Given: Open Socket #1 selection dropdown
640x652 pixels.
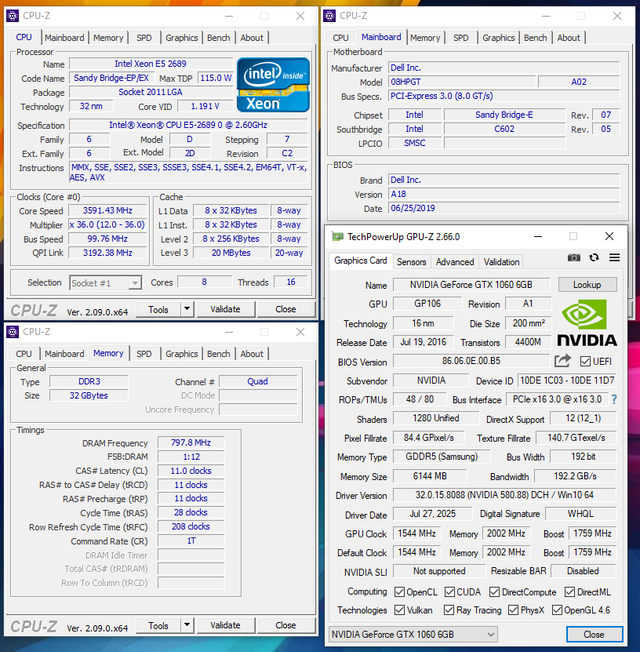Looking at the screenshot, I should click(x=106, y=283).
